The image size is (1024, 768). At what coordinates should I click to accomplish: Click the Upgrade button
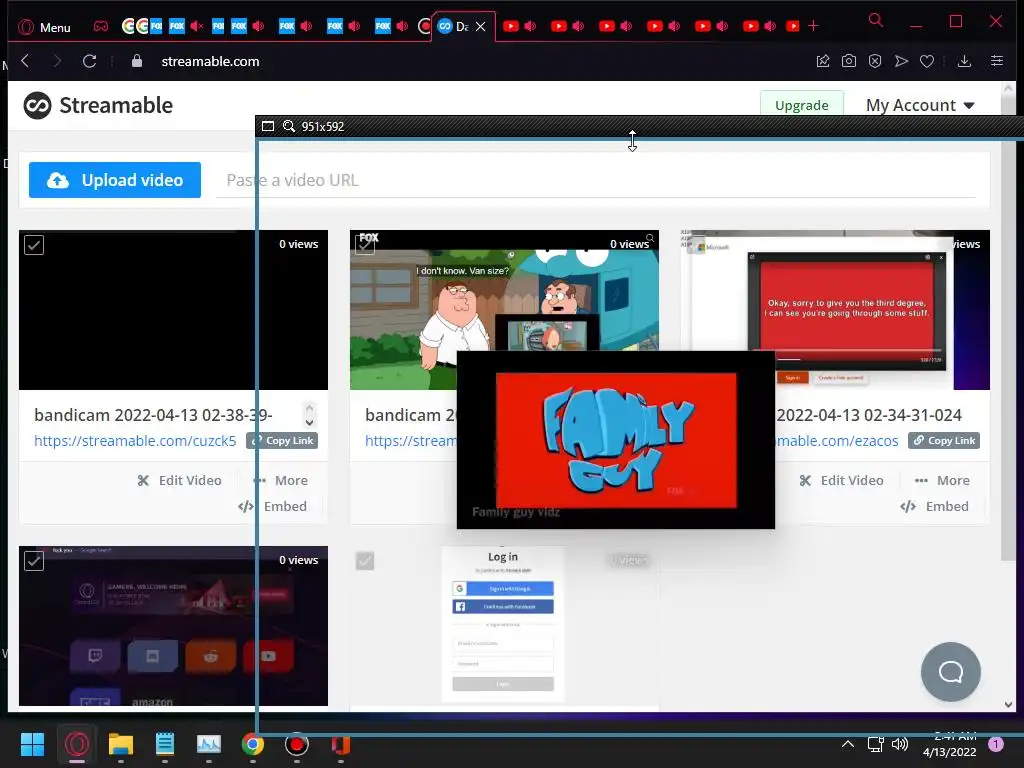click(801, 105)
